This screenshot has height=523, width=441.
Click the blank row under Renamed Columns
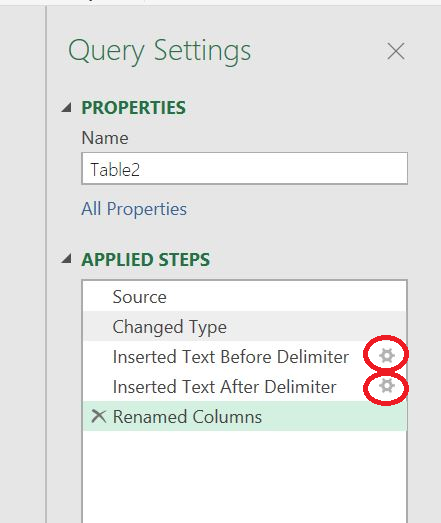coord(245,446)
